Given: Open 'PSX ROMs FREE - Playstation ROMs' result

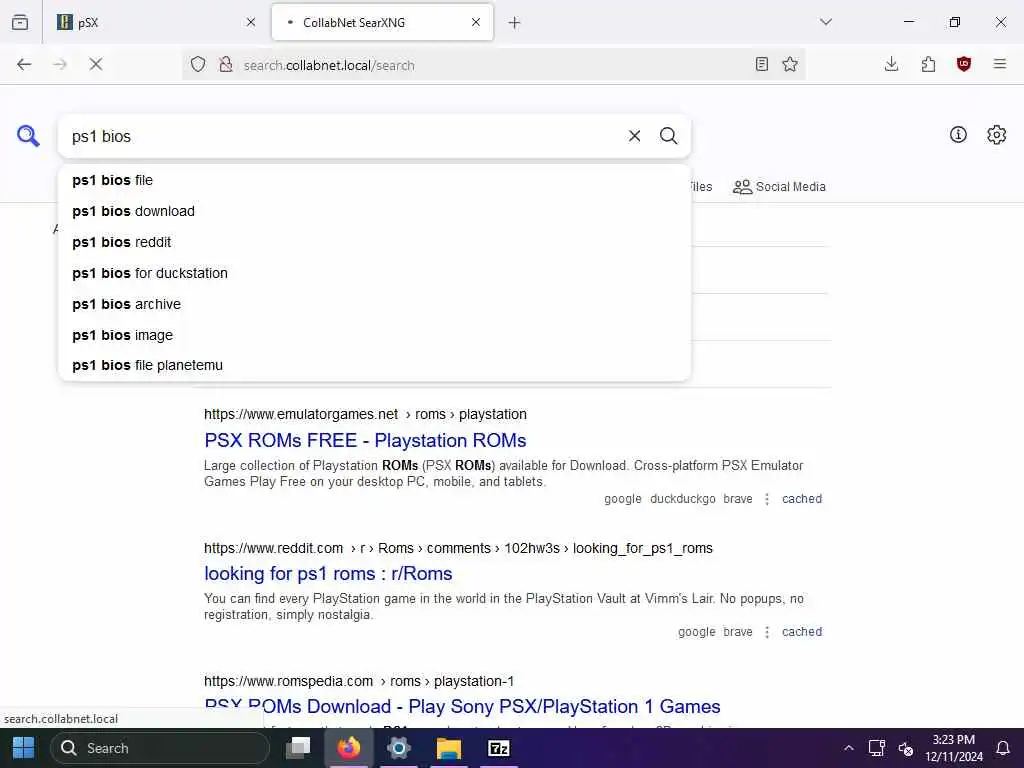Looking at the screenshot, I should [x=365, y=441].
